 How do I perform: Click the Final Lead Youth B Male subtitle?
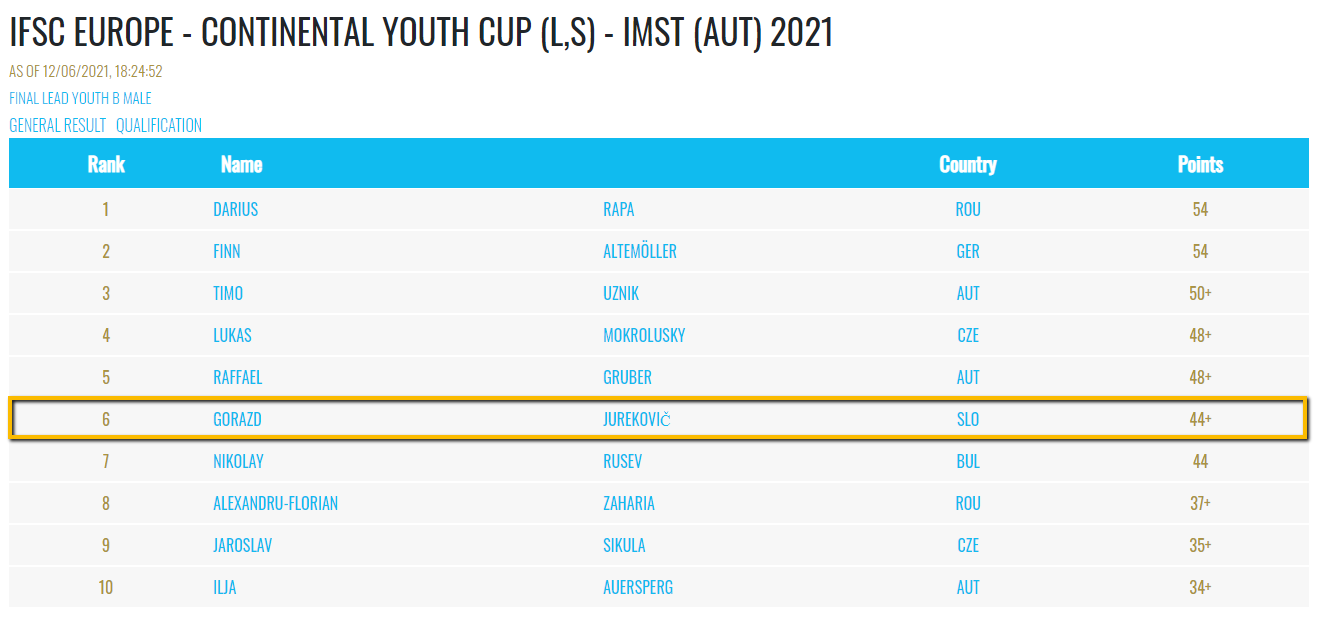coord(80,98)
